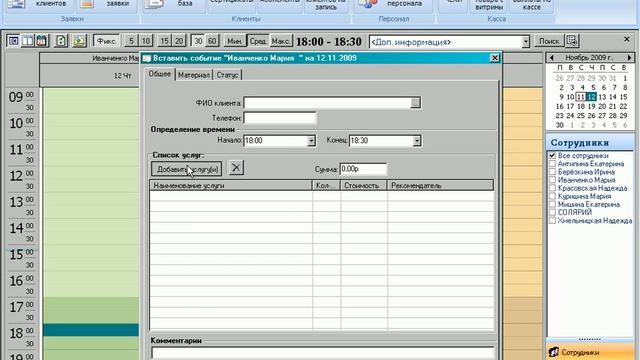Screen dimensions: 640x360
Task: Click the Сумма field showing 0,00р
Action: 363,169
